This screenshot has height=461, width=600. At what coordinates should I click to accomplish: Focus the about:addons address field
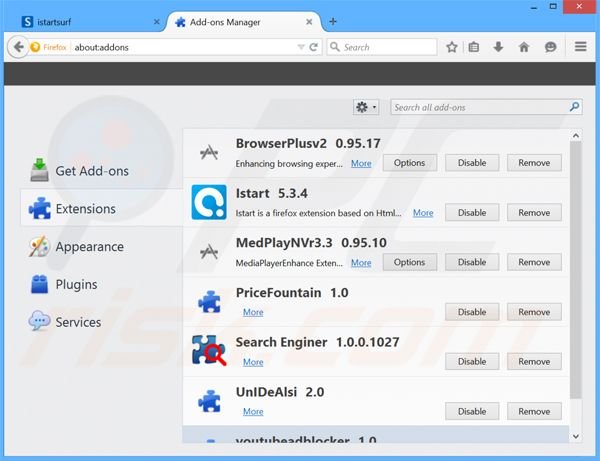[184, 47]
